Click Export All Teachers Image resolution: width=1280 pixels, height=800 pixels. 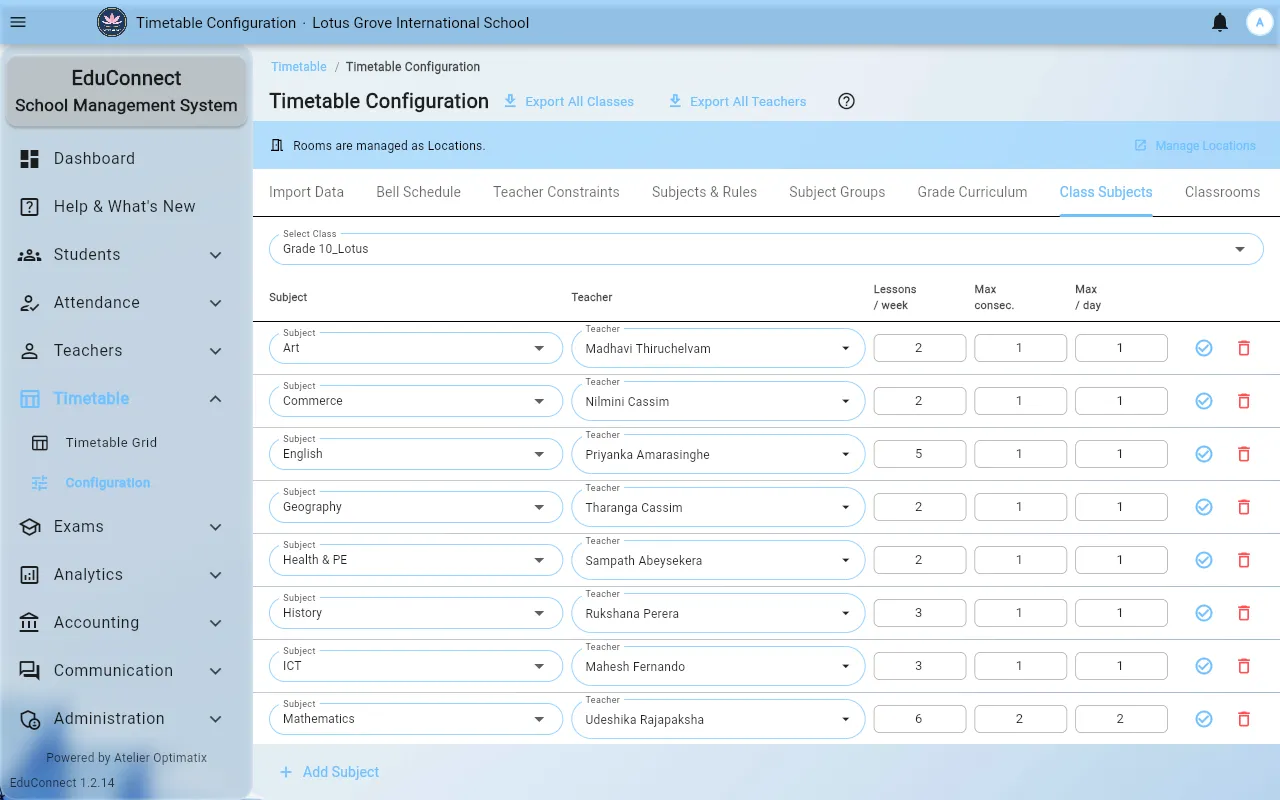(737, 101)
